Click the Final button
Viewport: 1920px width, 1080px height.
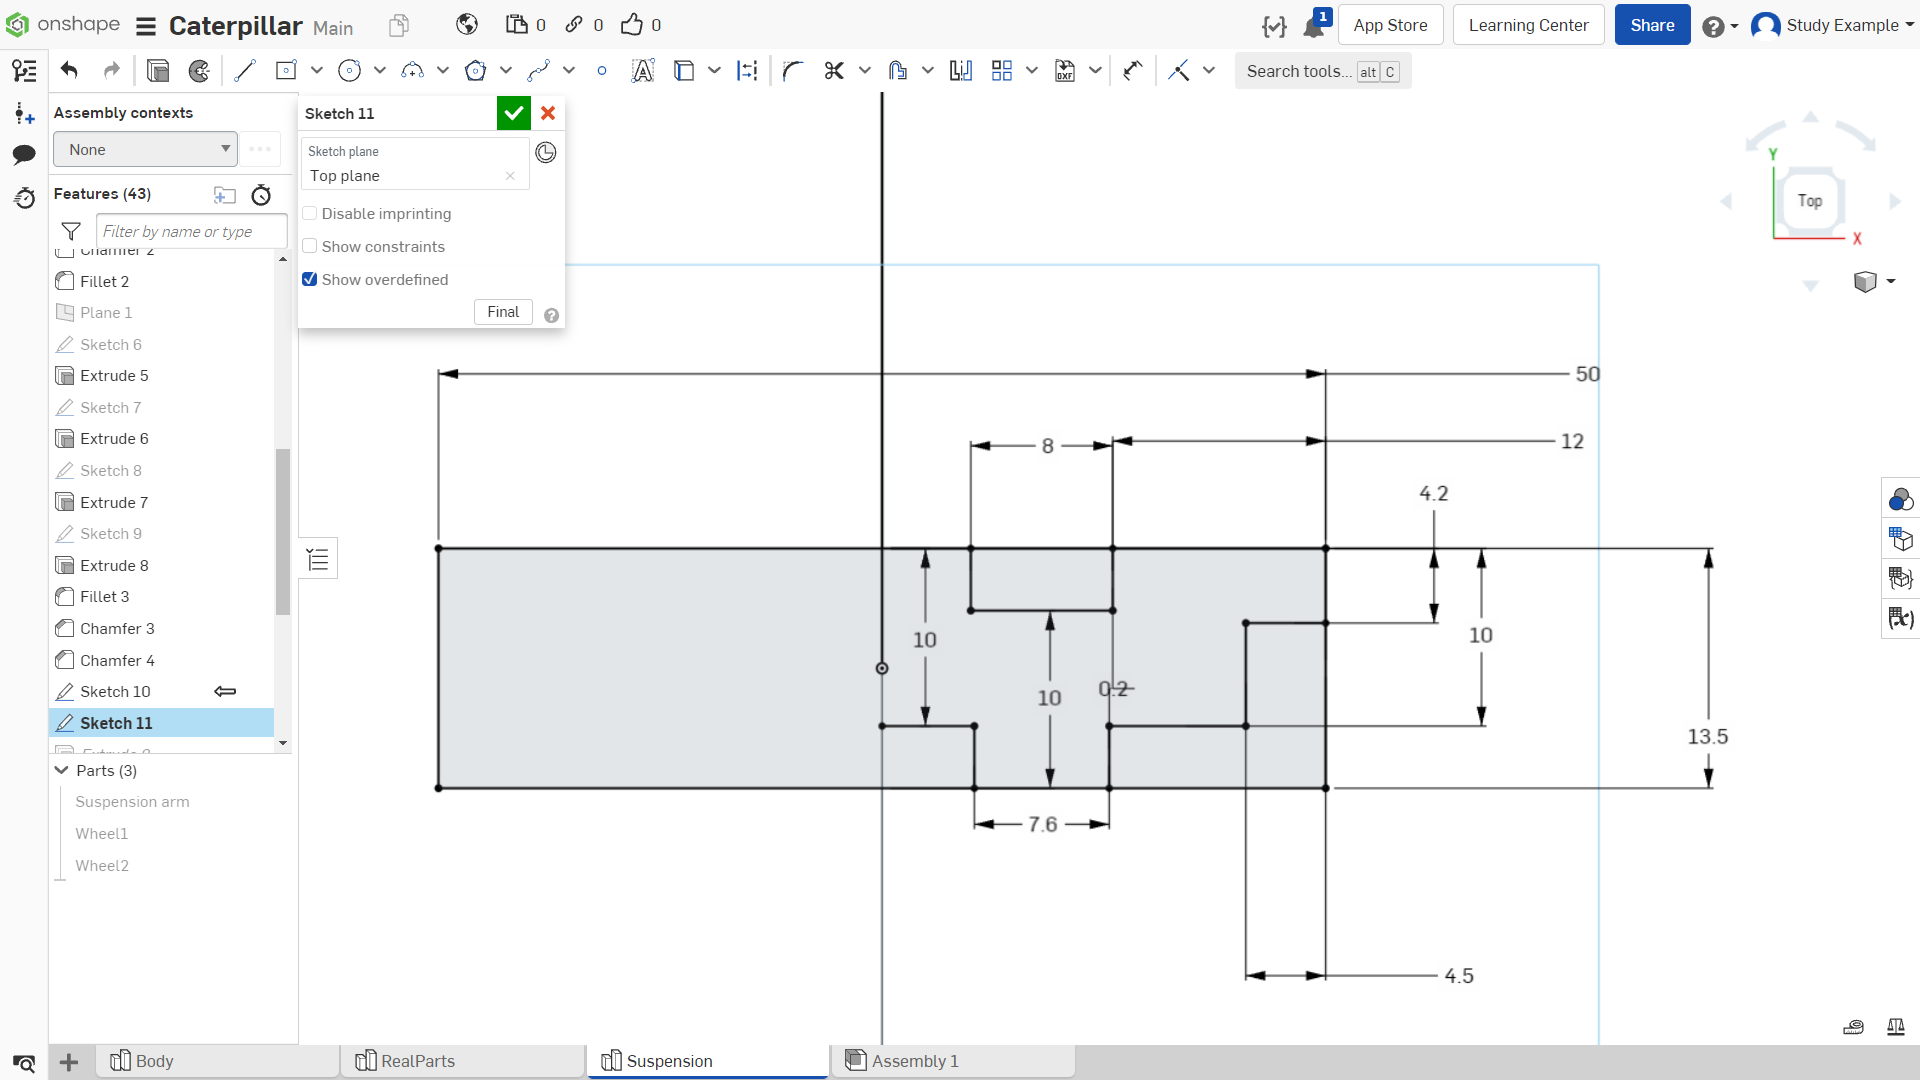(x=503, y=312)
